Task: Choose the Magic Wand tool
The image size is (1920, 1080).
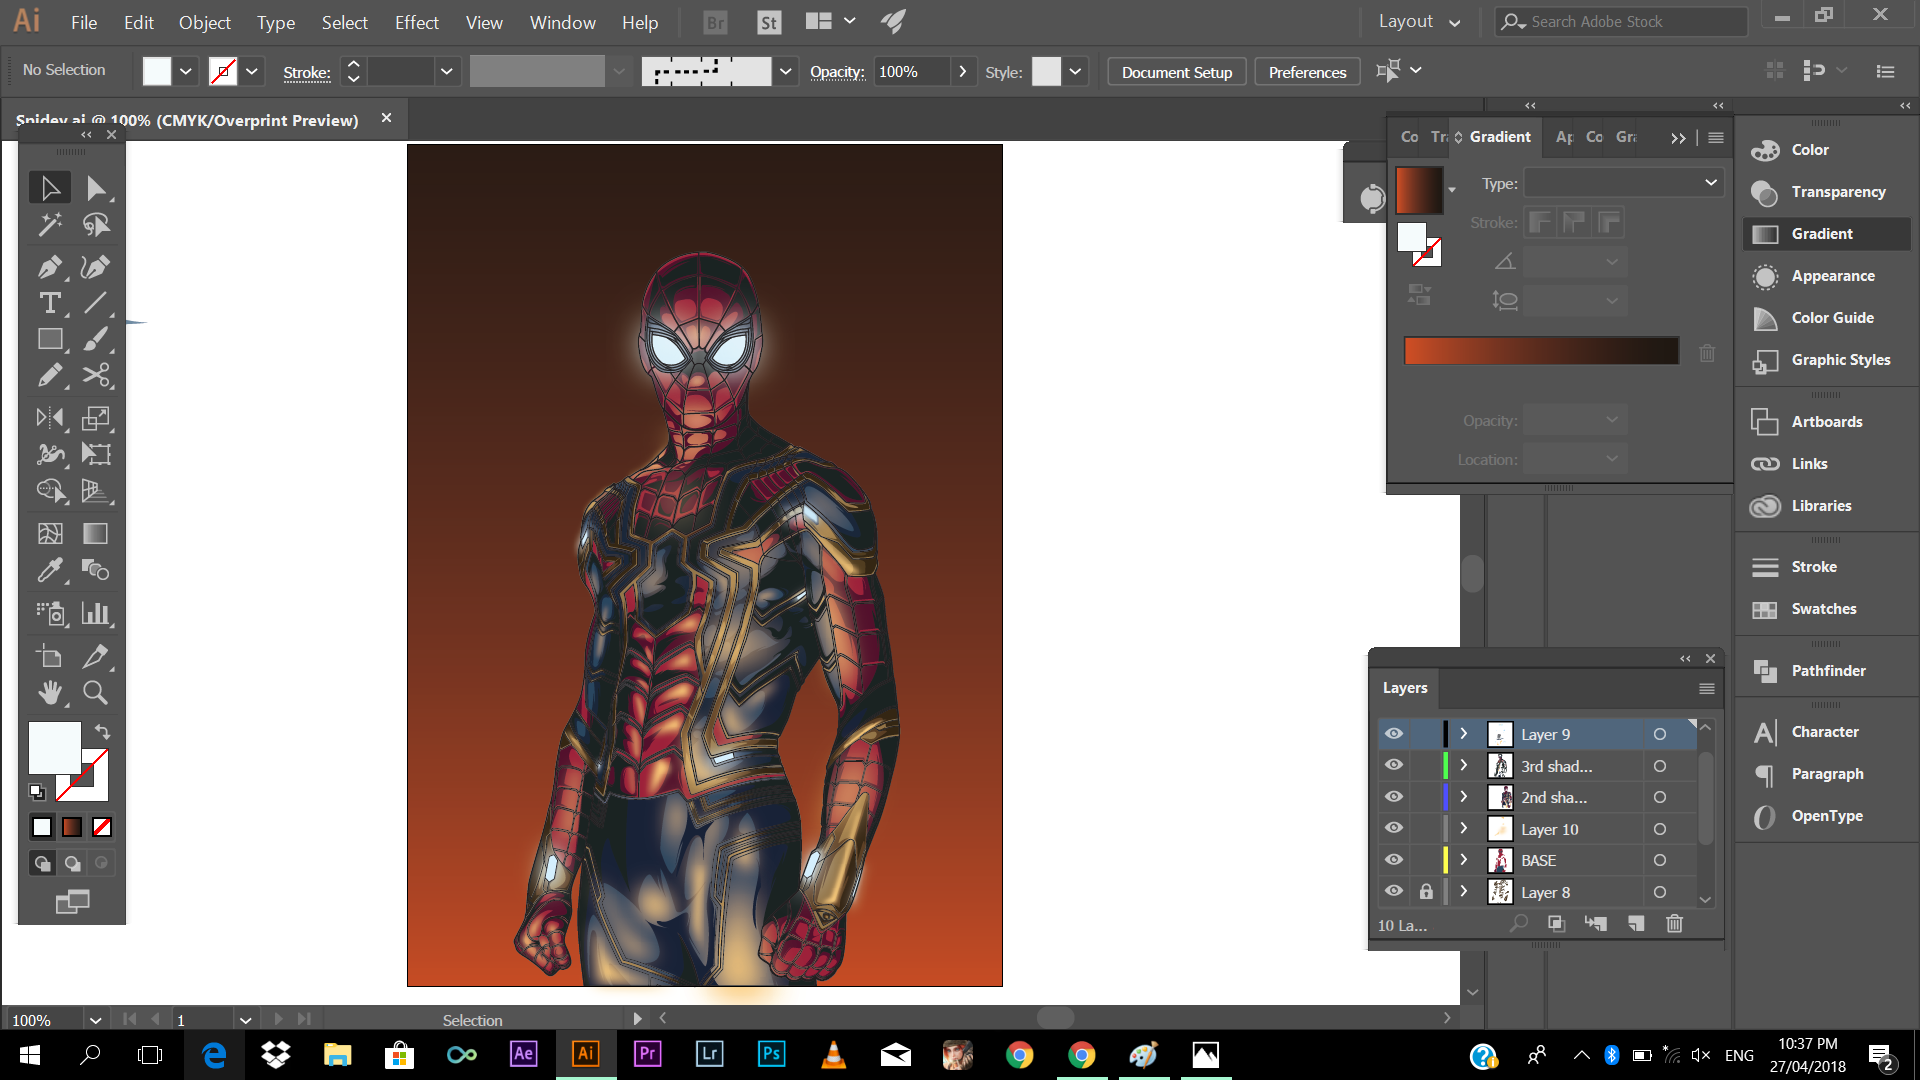Action: pos(50,225)
